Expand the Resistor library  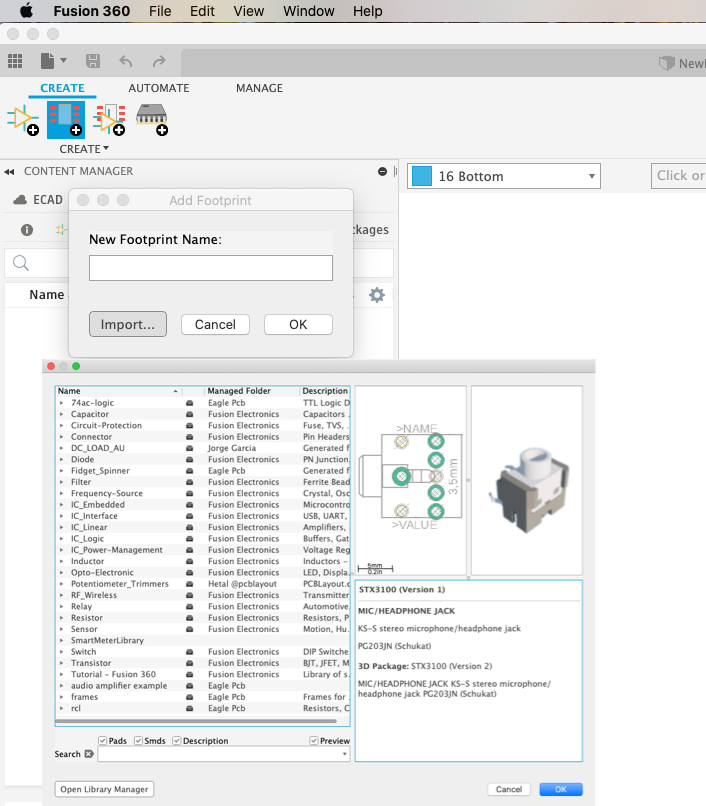tap(62, 618)
